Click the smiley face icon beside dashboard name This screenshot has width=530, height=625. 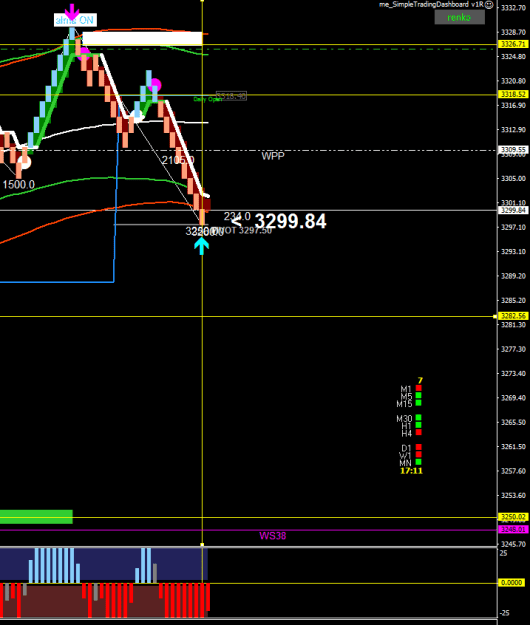click(x=489, y=5)
